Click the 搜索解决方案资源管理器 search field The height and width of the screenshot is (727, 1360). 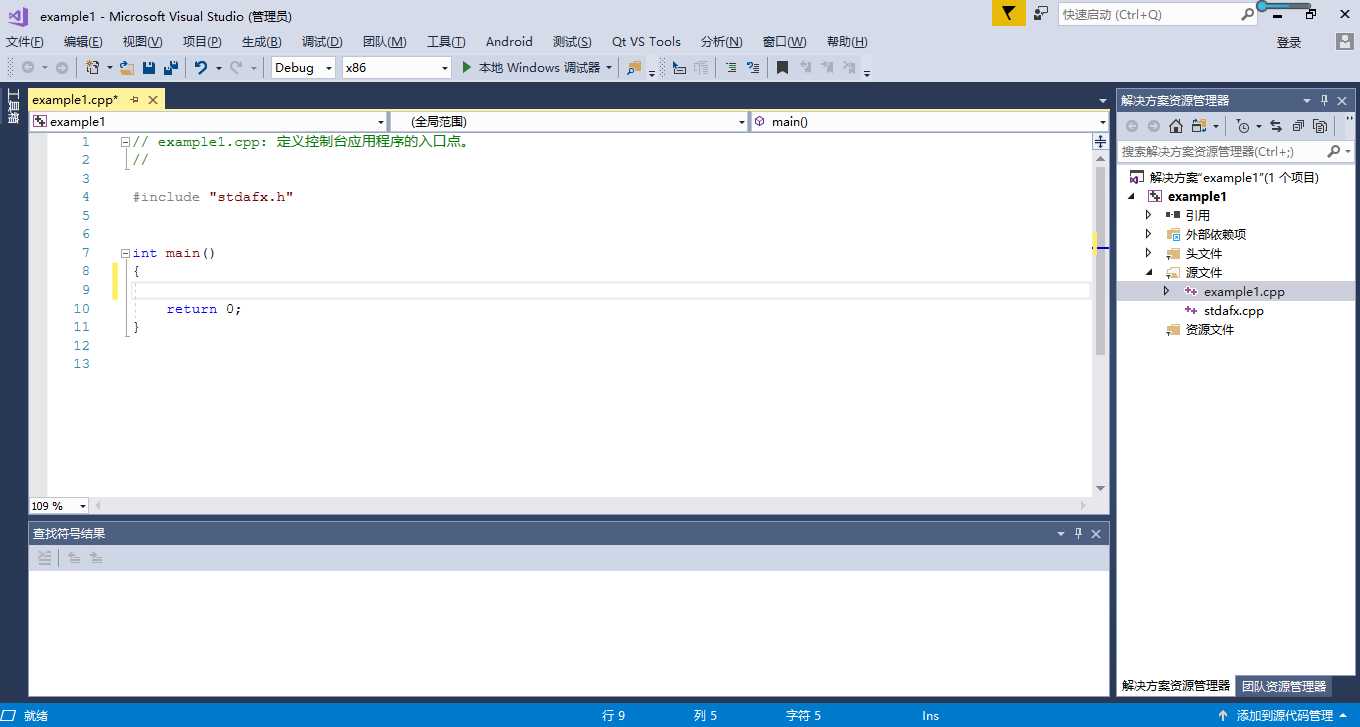(1236, 151)
